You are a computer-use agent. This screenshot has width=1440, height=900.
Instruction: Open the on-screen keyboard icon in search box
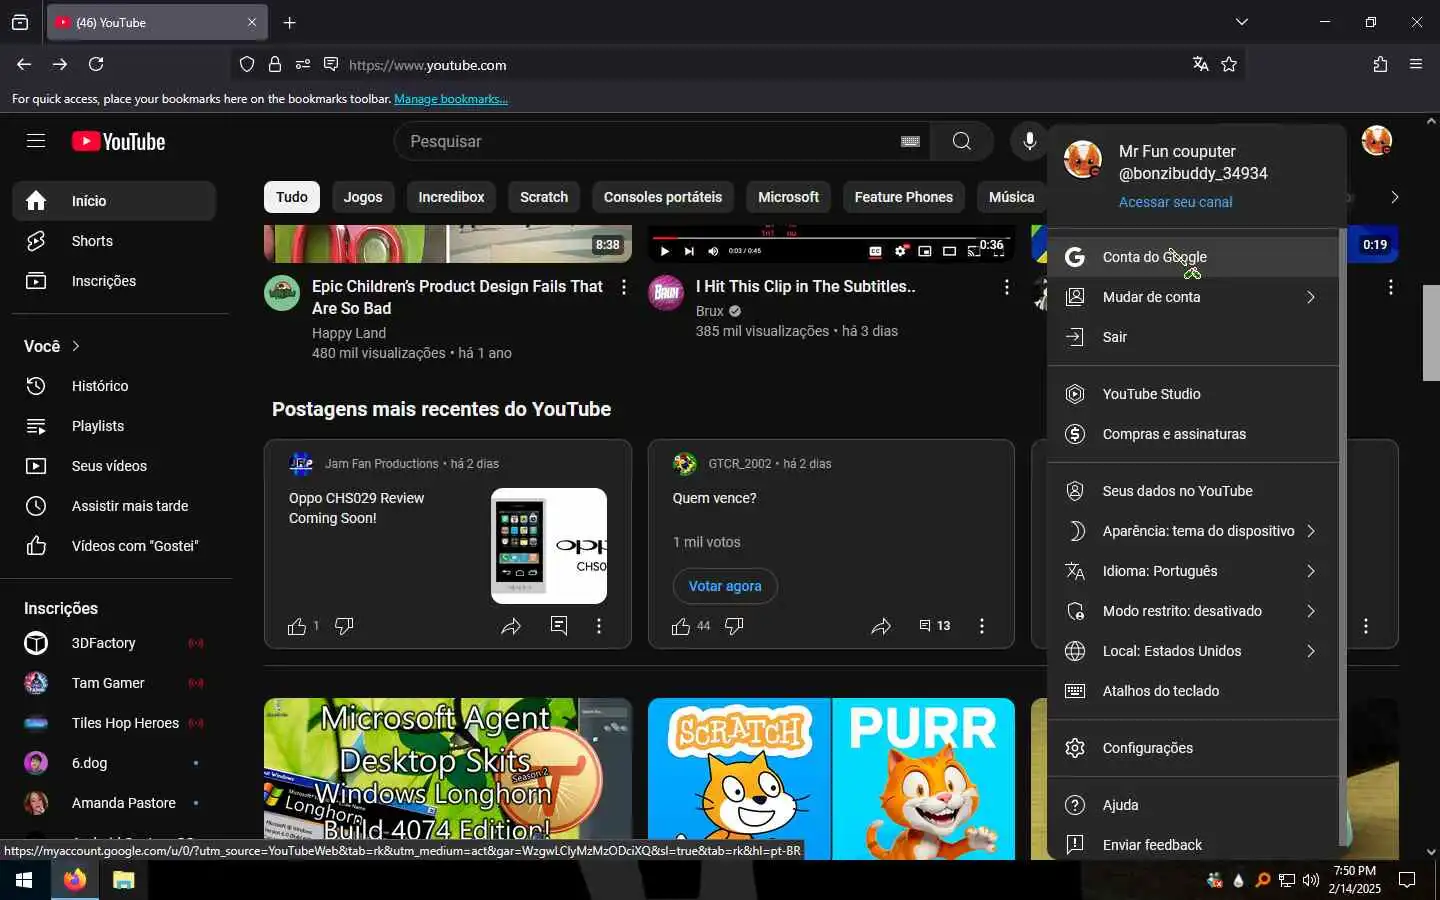(x=910, y=141)
